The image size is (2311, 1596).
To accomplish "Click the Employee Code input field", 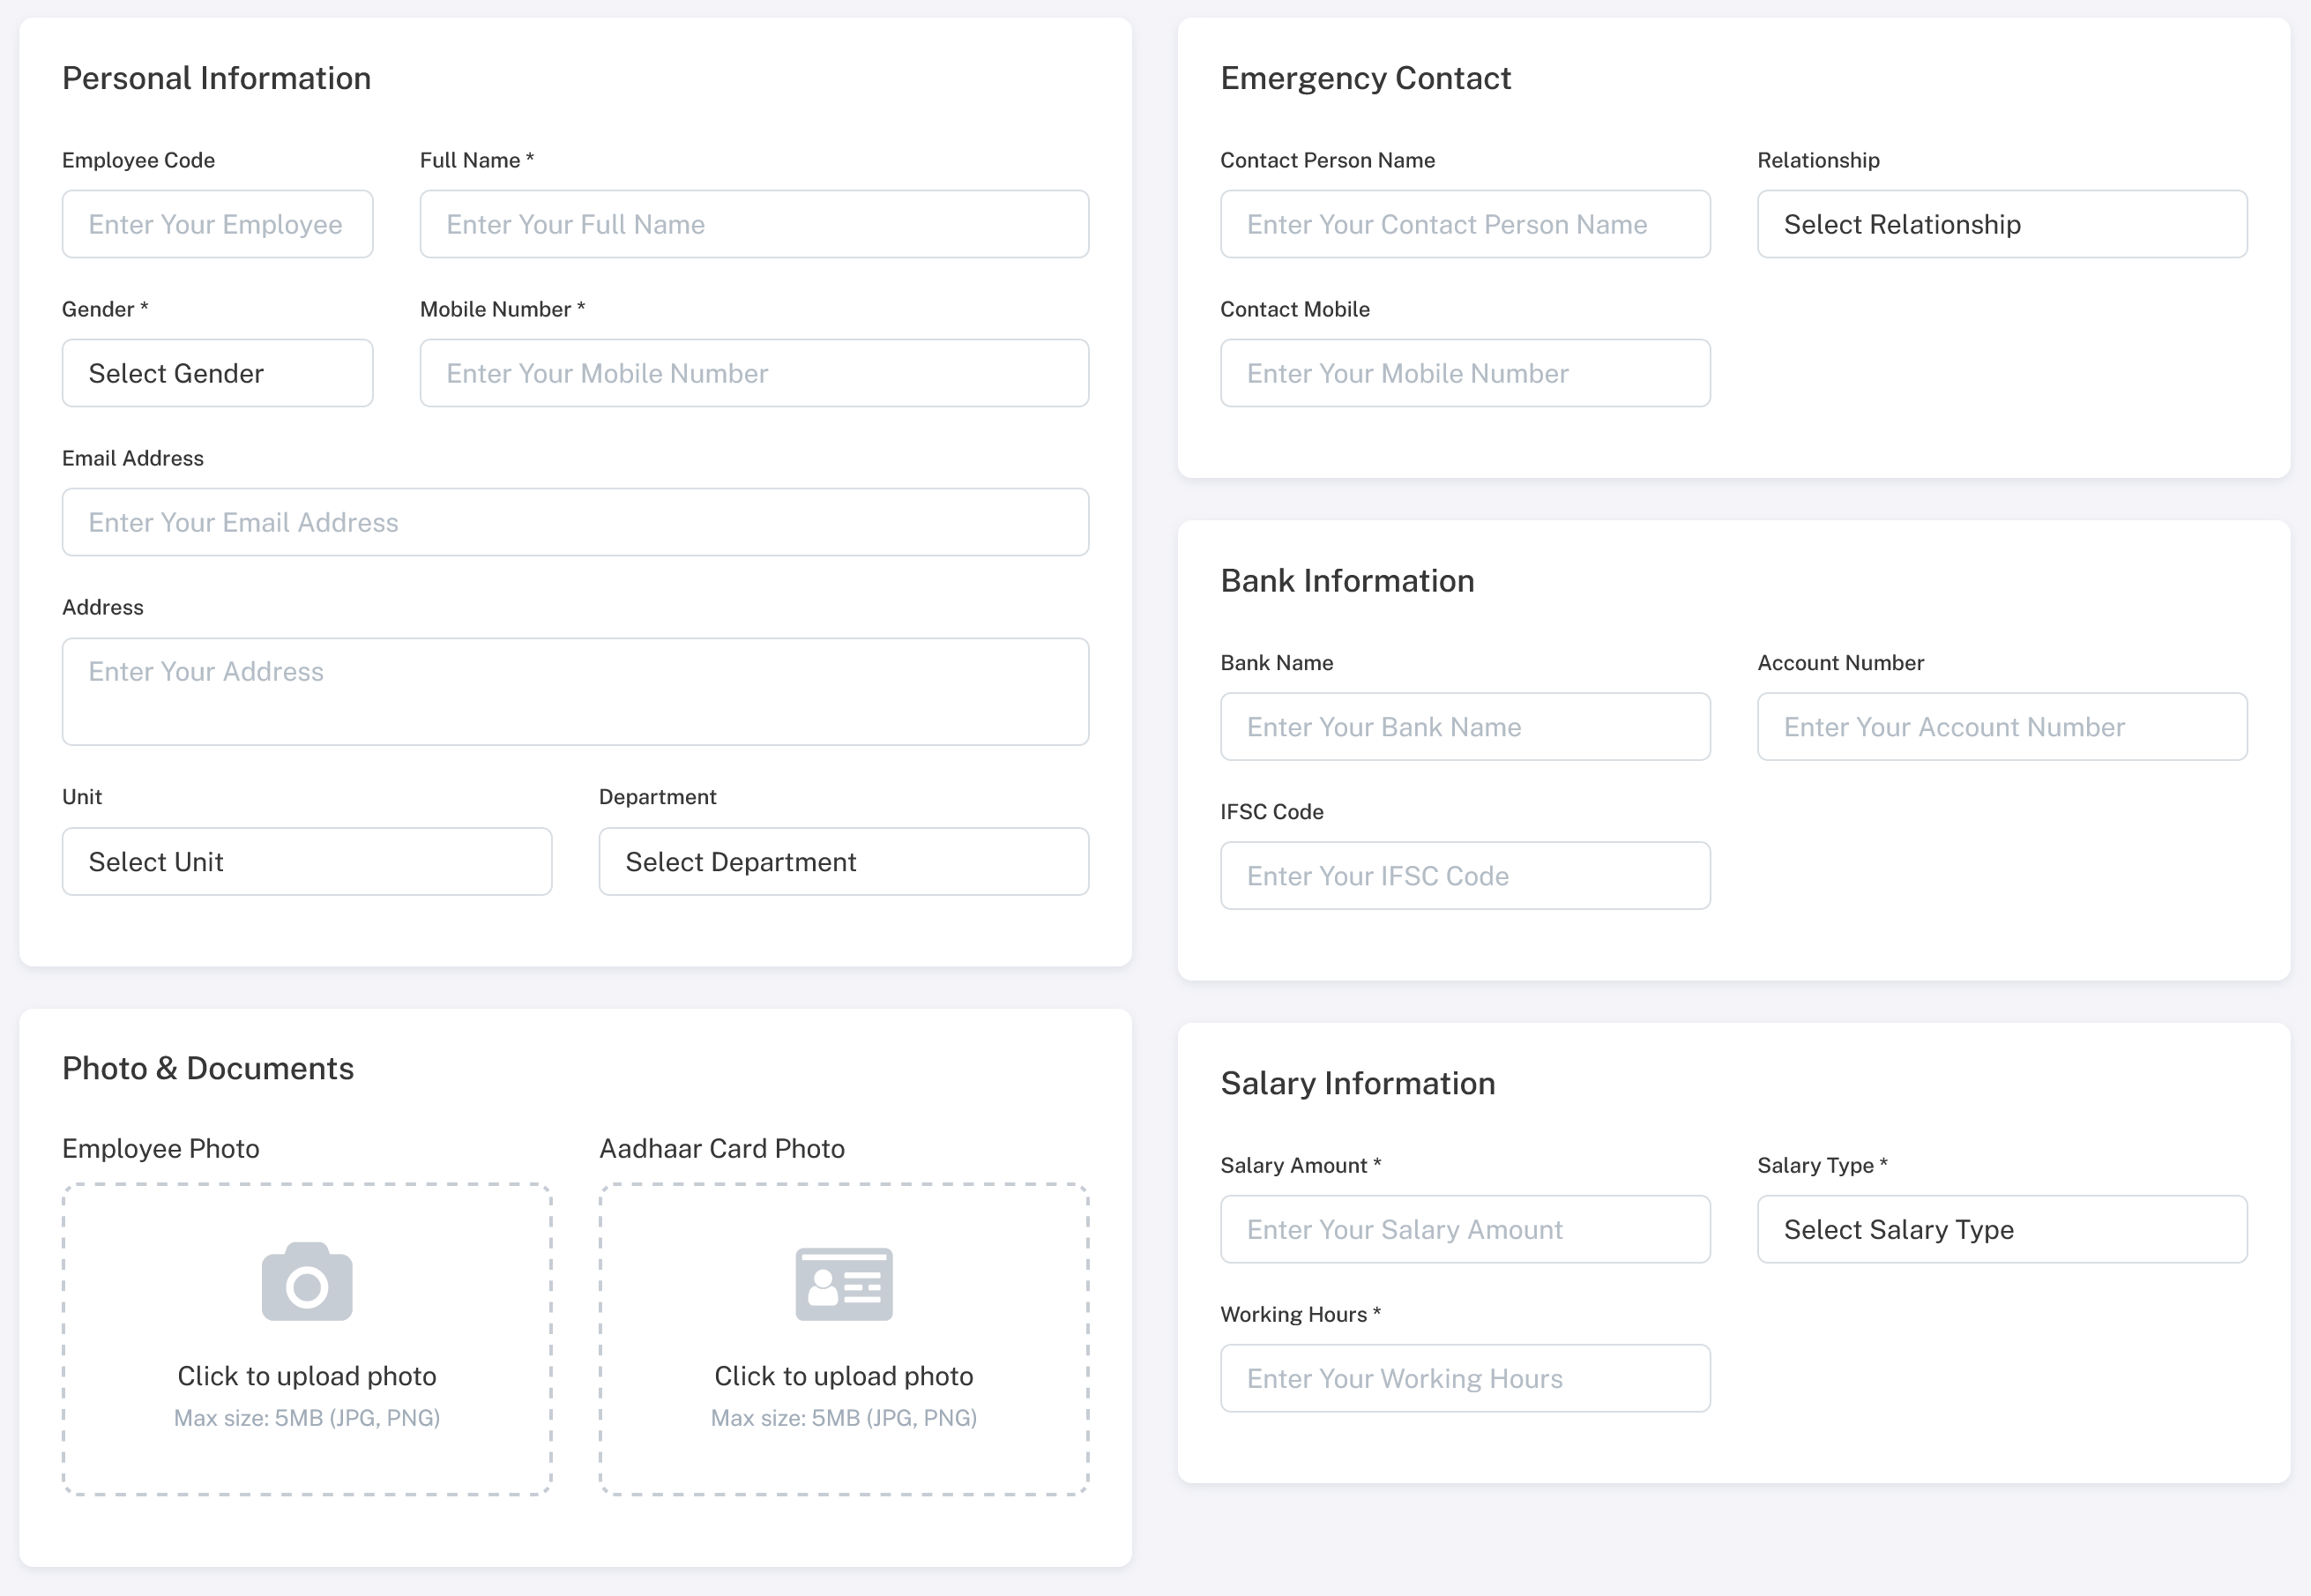I will coord(217,224).
